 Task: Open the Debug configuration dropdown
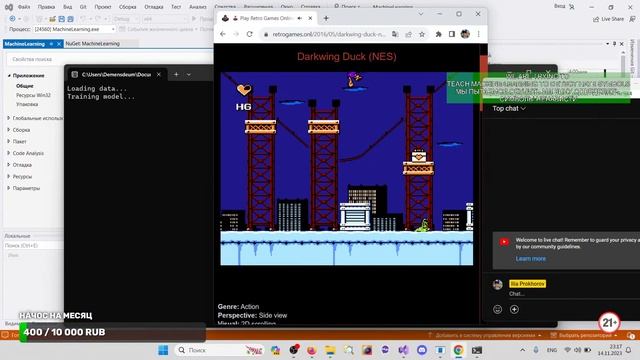click(x=125, y=19)
